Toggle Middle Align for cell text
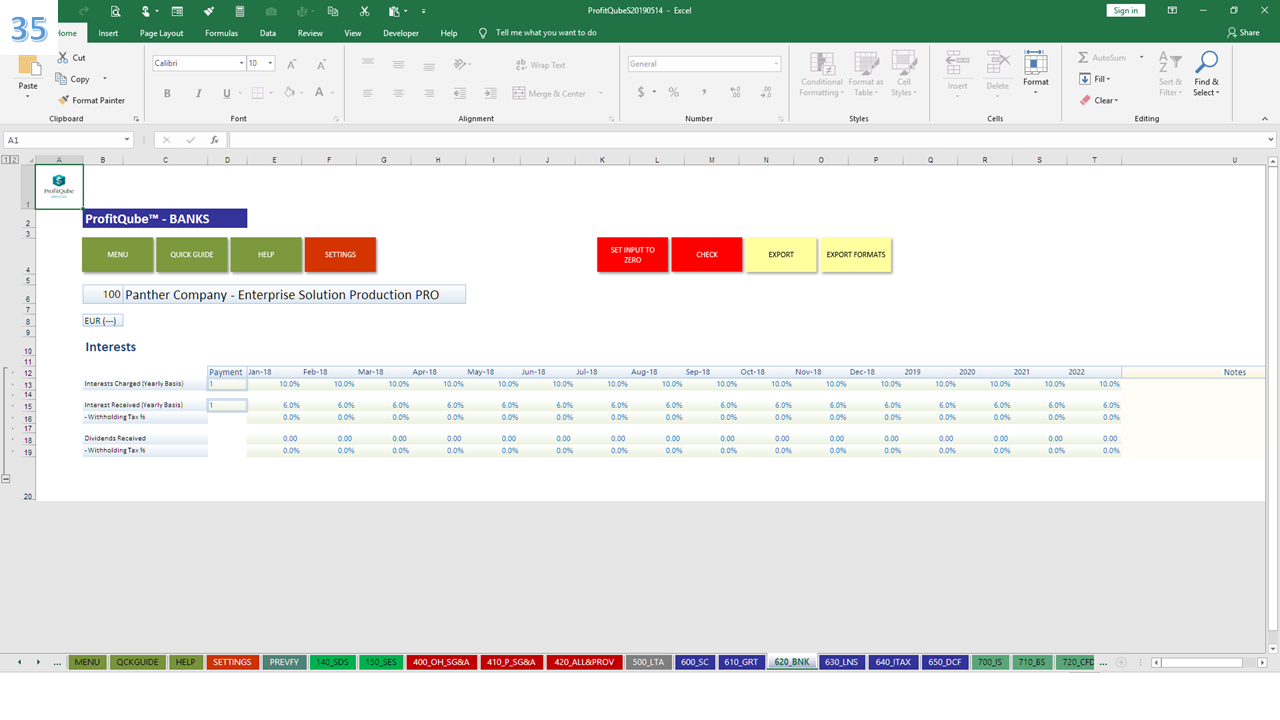Viewport: 1280px width, 720px height. tap(399, 64)
